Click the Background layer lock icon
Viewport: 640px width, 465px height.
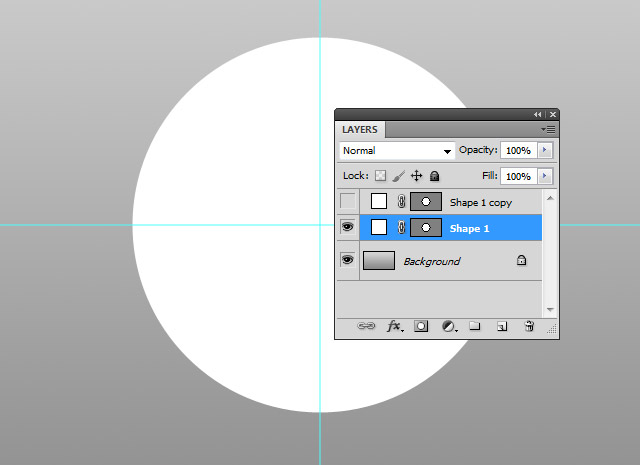[521, 260]
